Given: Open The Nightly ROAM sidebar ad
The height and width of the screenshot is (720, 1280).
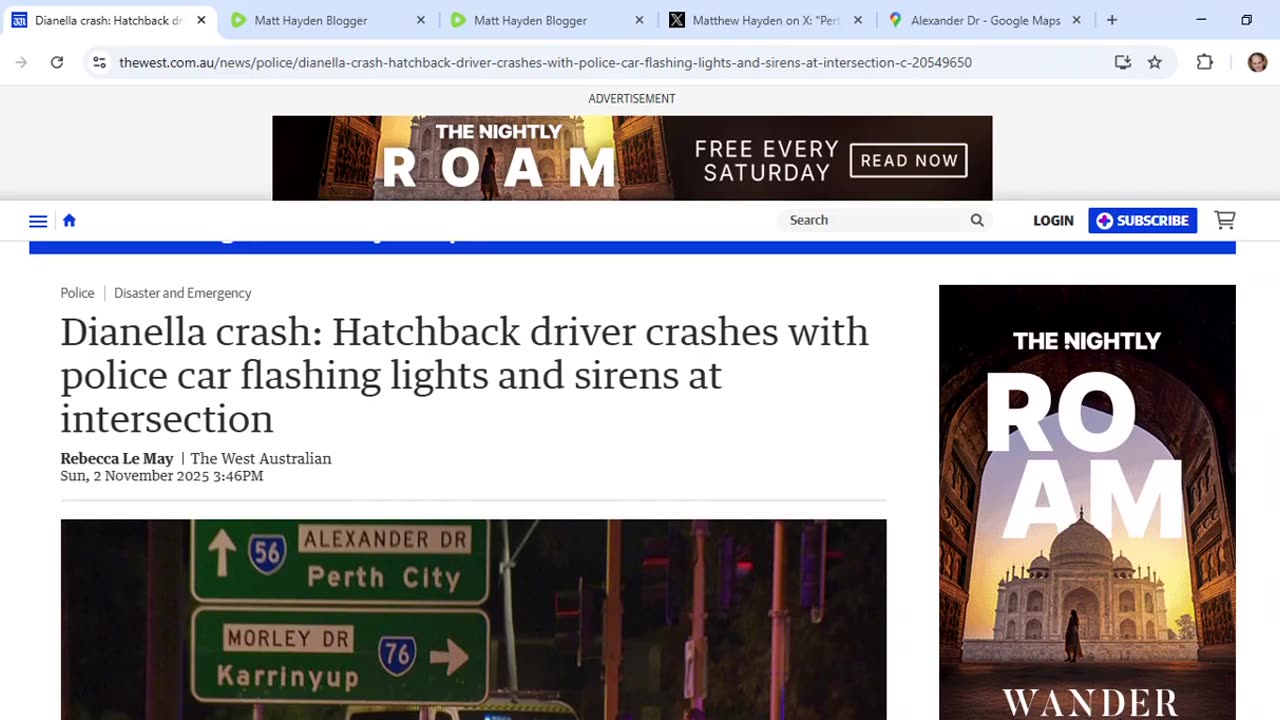Looking at the screenshot, I should pyautogui.click(x=1087, y=502).
